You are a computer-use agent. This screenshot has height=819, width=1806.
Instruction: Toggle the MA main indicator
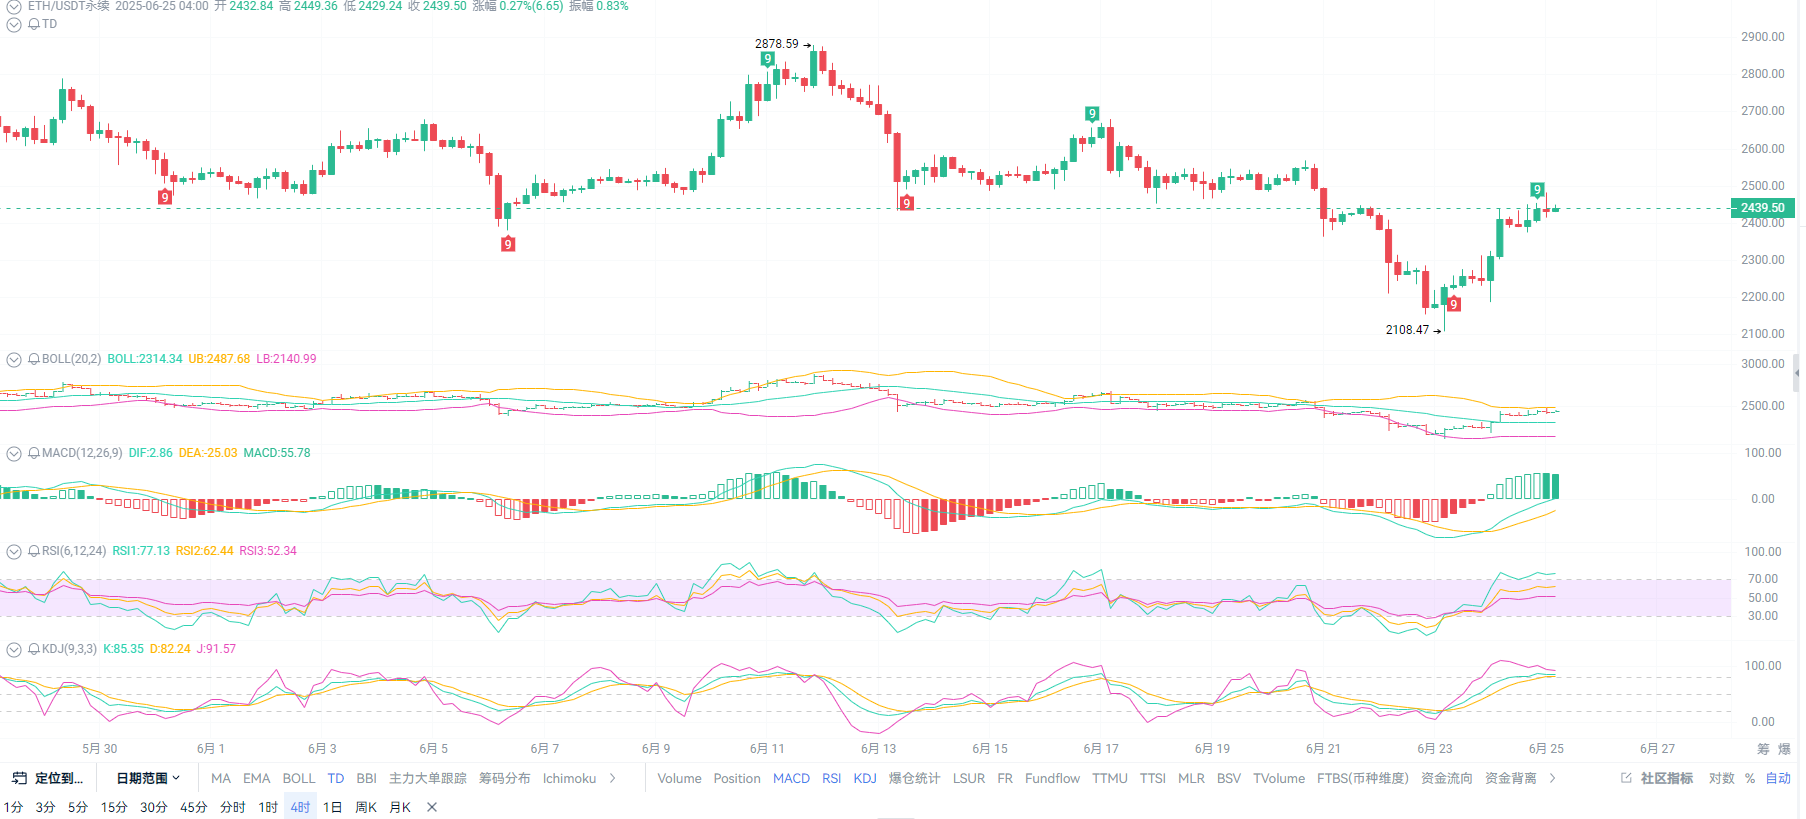221,778
